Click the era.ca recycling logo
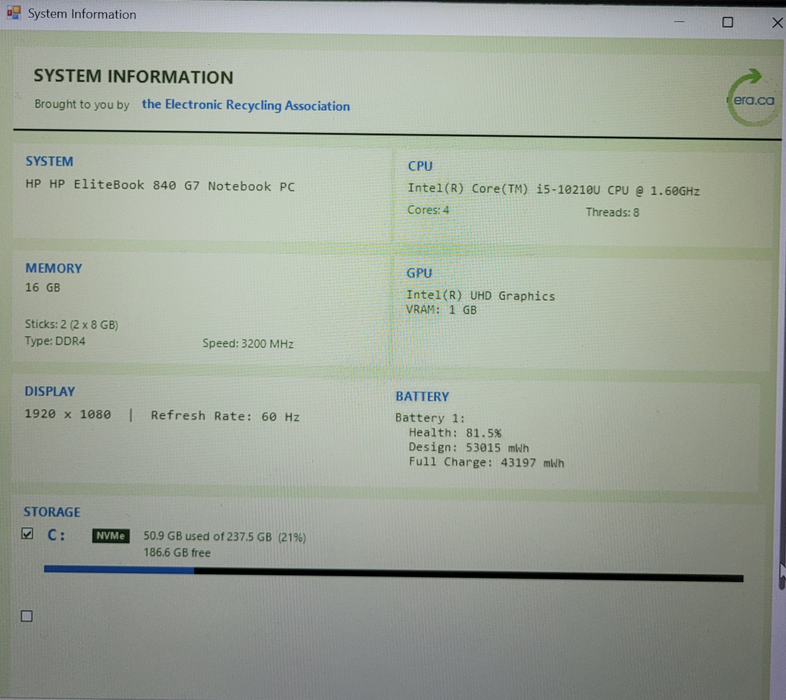 [x=752, y=97]
